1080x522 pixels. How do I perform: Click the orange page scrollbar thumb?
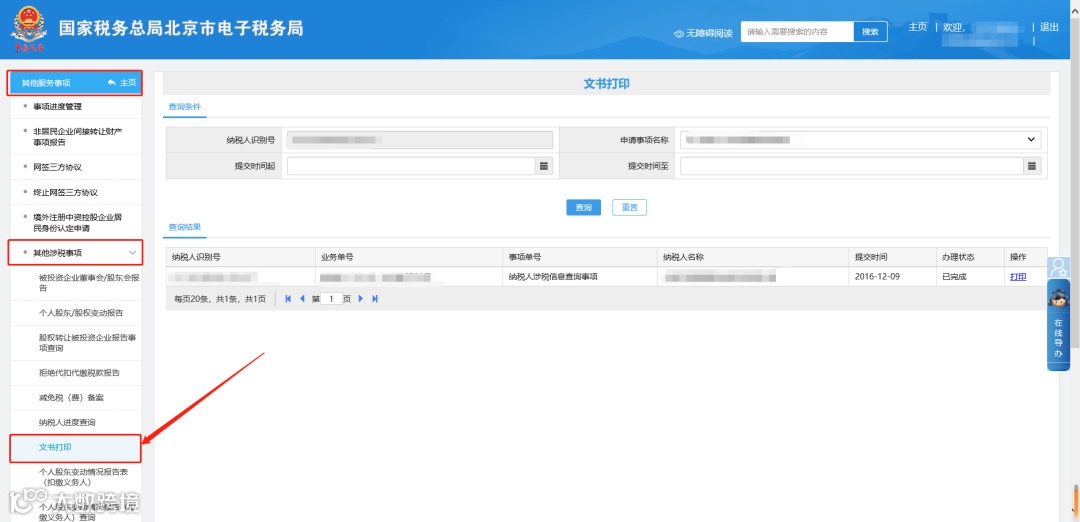[1074, 500]
